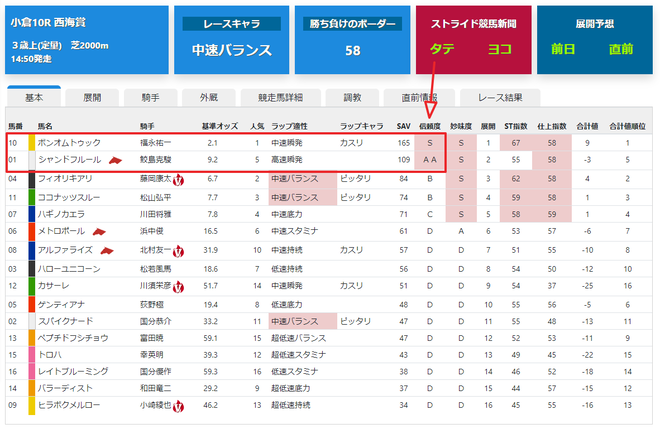
Task: Click jockey name 浜中俊
Action: pos(152,231)
